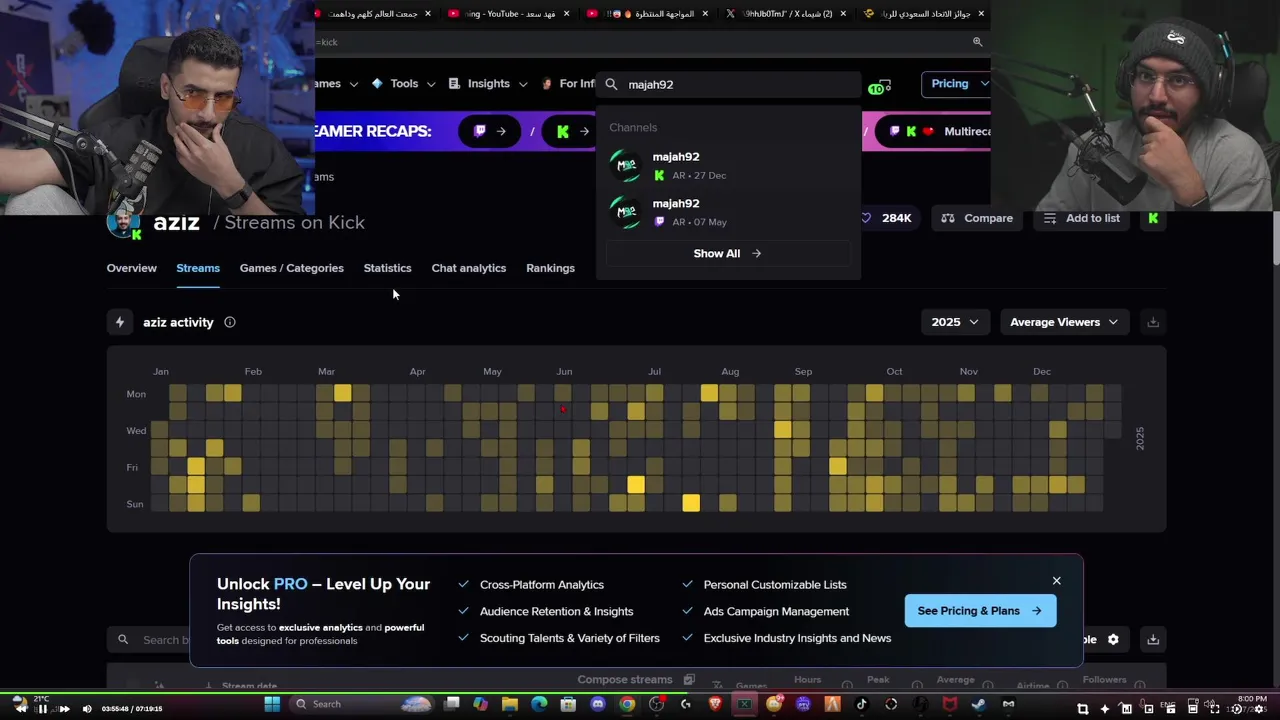
Task: Click the video progress bar
Action: point(640,693)
